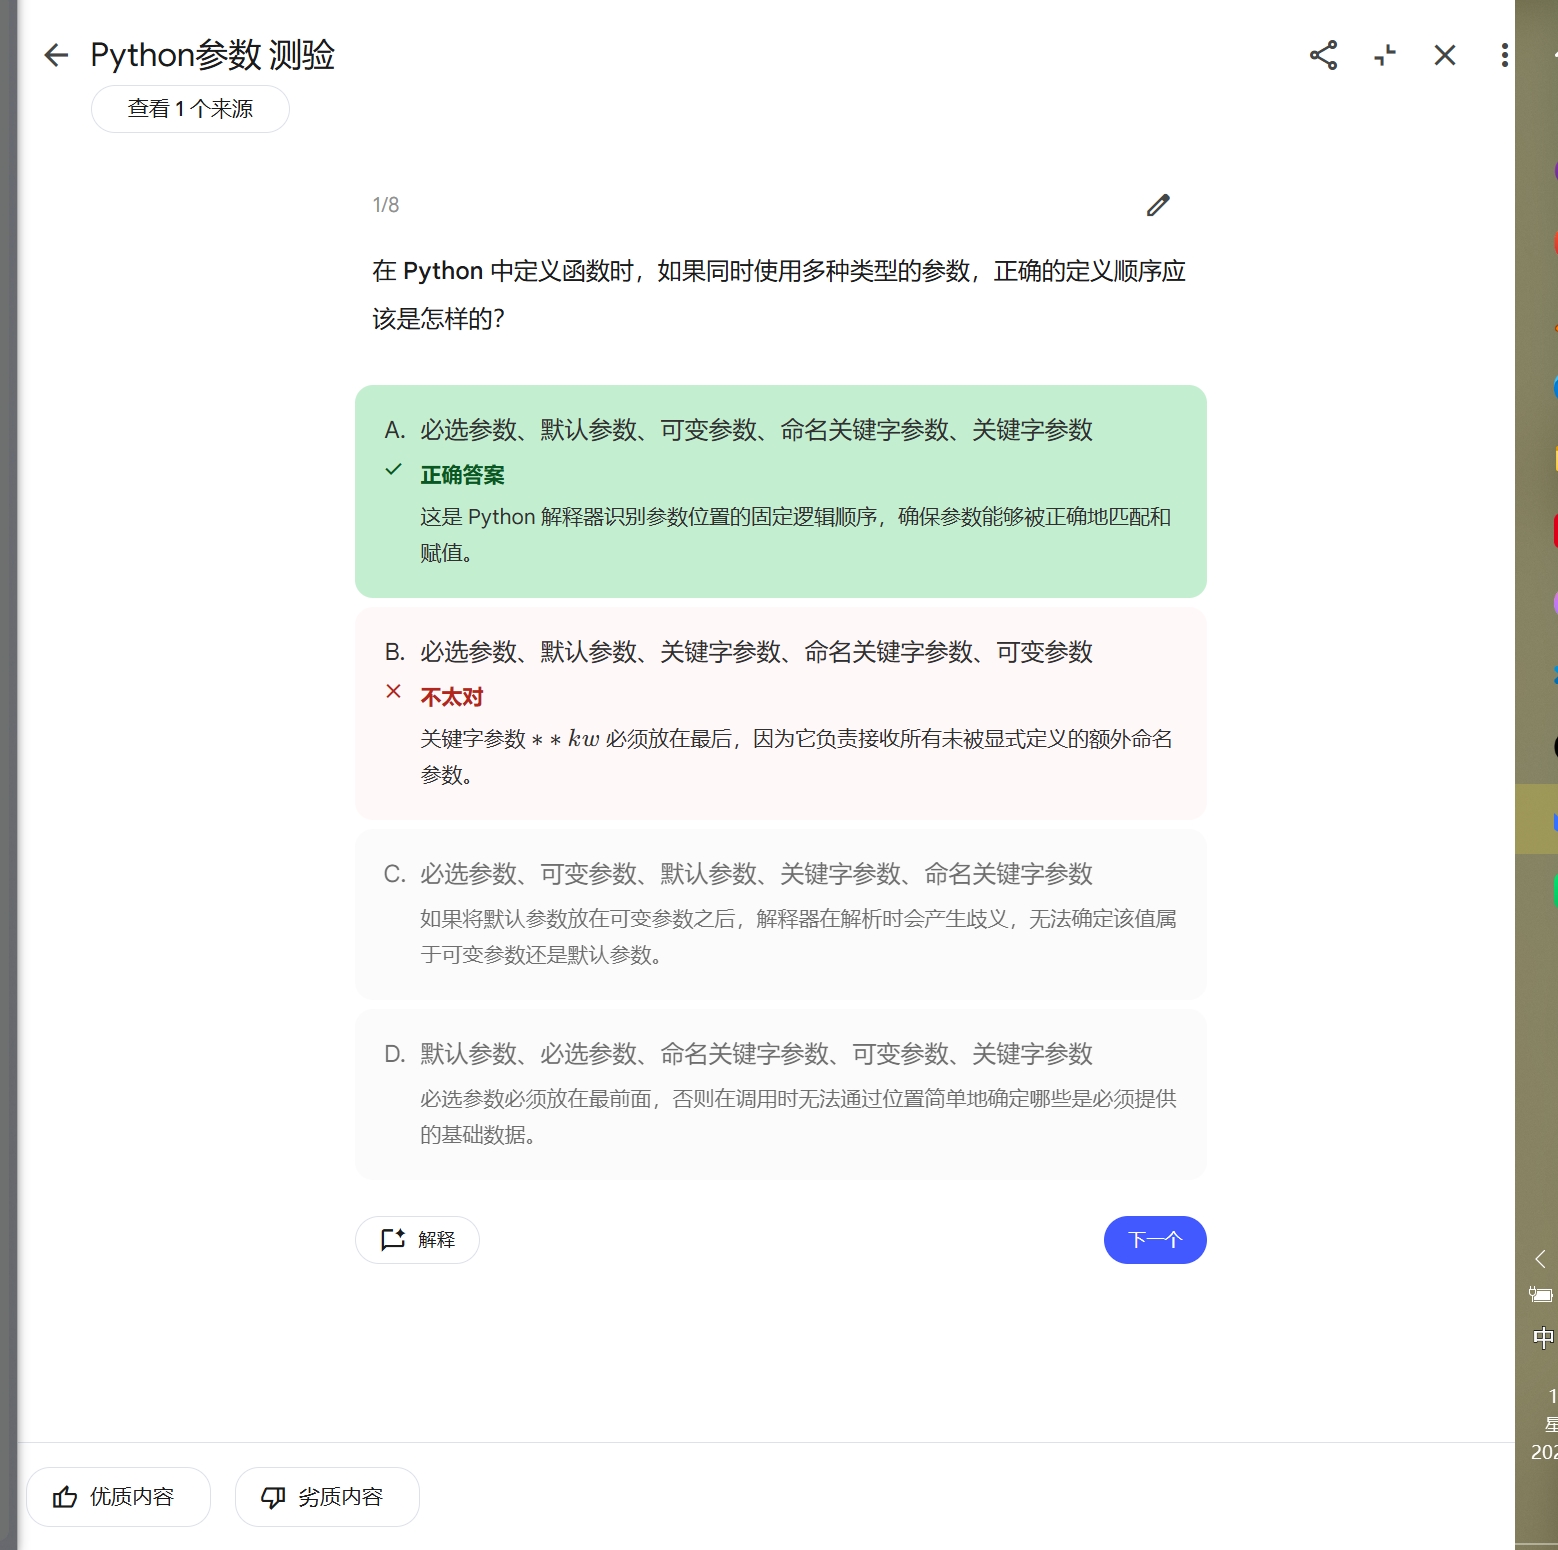
Task: Click the red X 不太对 icon
Action: (x=394, y=691)
